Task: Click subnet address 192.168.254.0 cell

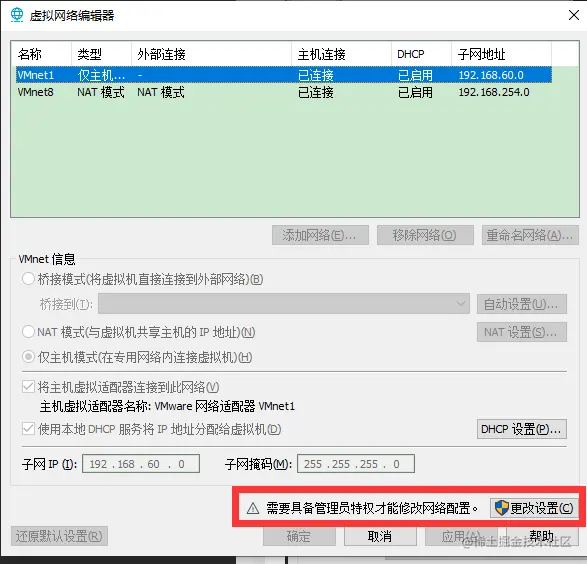Action: tap(494, 92)
